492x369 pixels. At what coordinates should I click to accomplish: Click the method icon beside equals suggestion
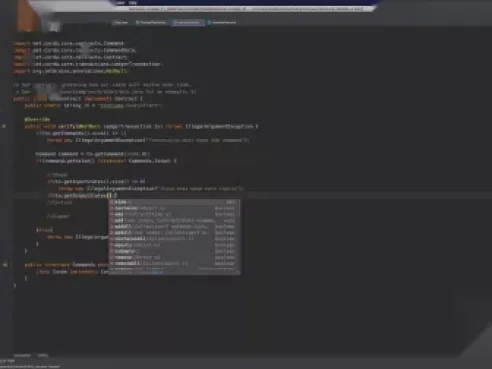pos(112,245)
